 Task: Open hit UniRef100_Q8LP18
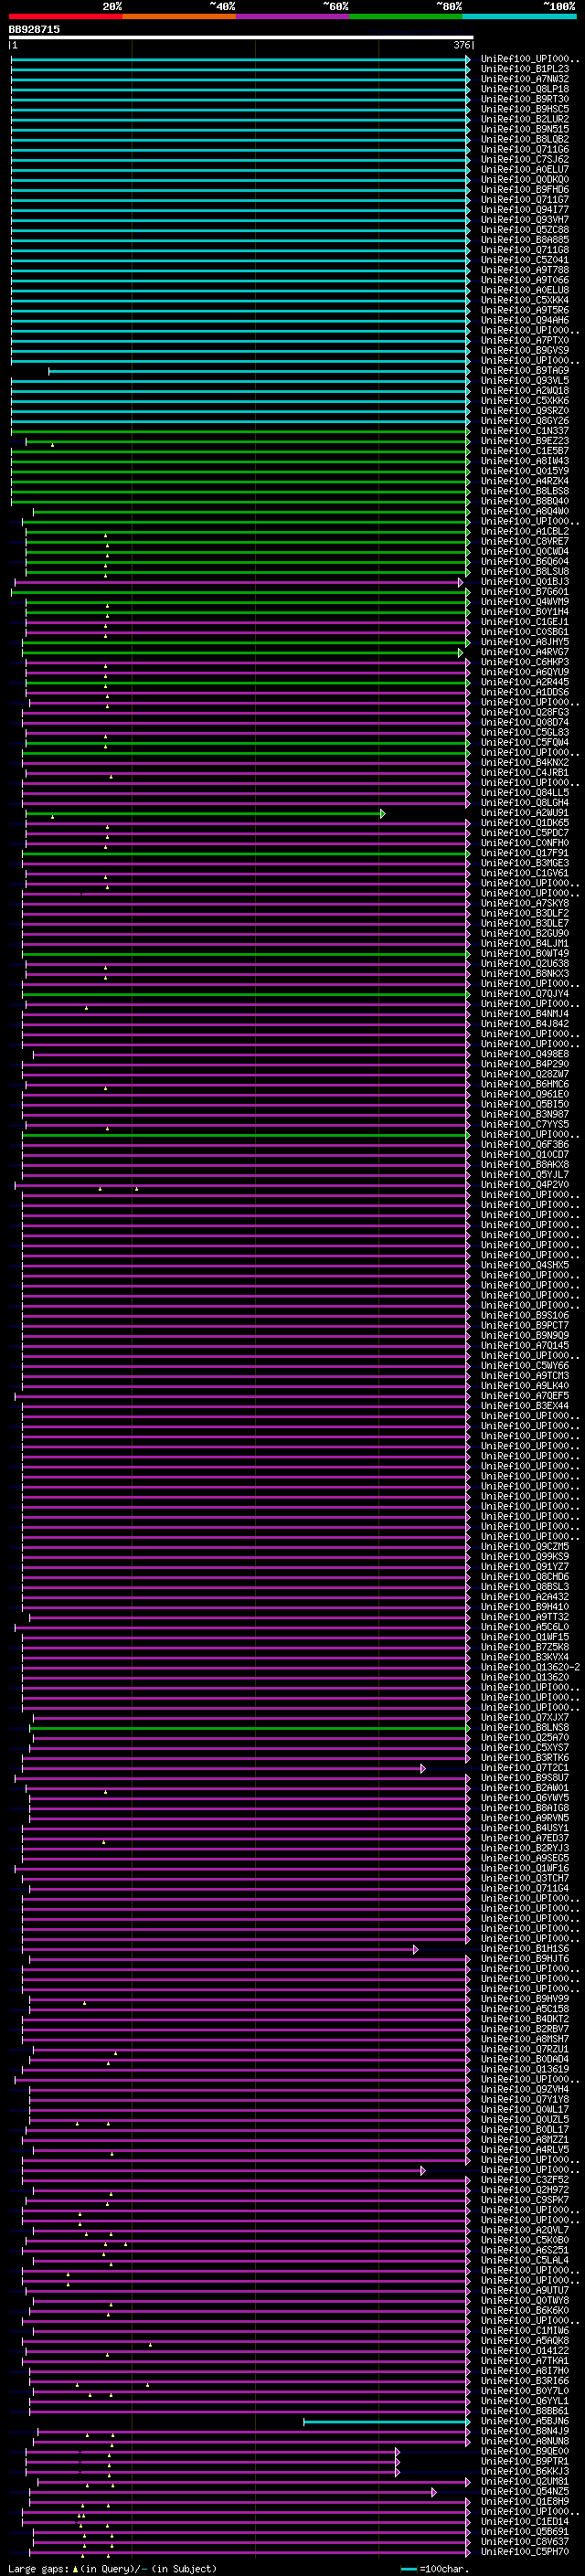click(525, 89)
